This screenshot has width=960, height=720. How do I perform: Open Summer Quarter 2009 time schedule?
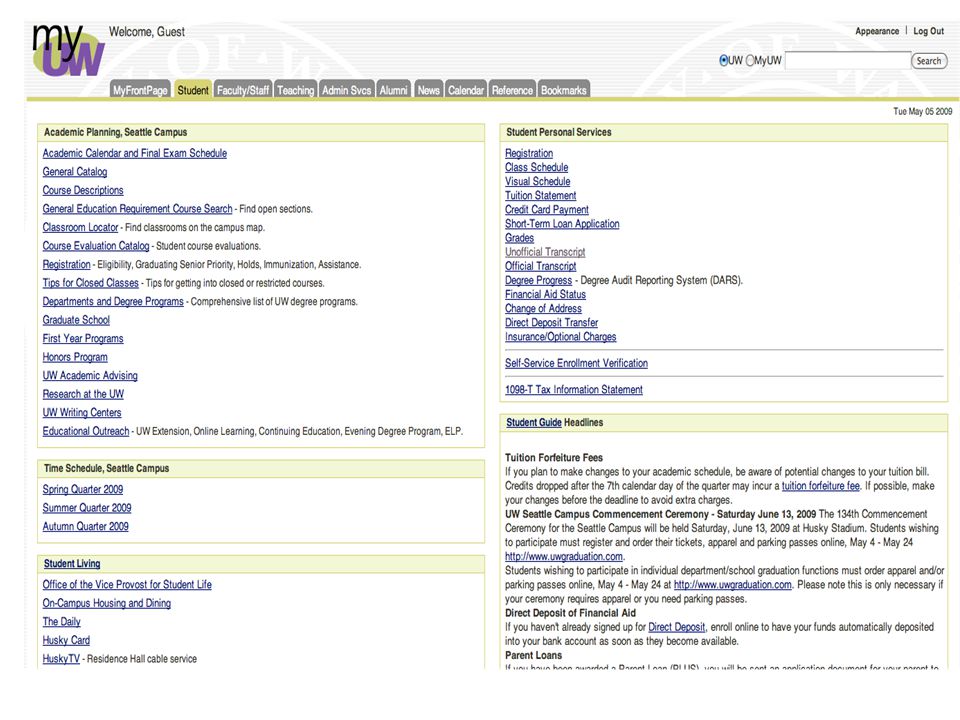[x=87, y=508]
